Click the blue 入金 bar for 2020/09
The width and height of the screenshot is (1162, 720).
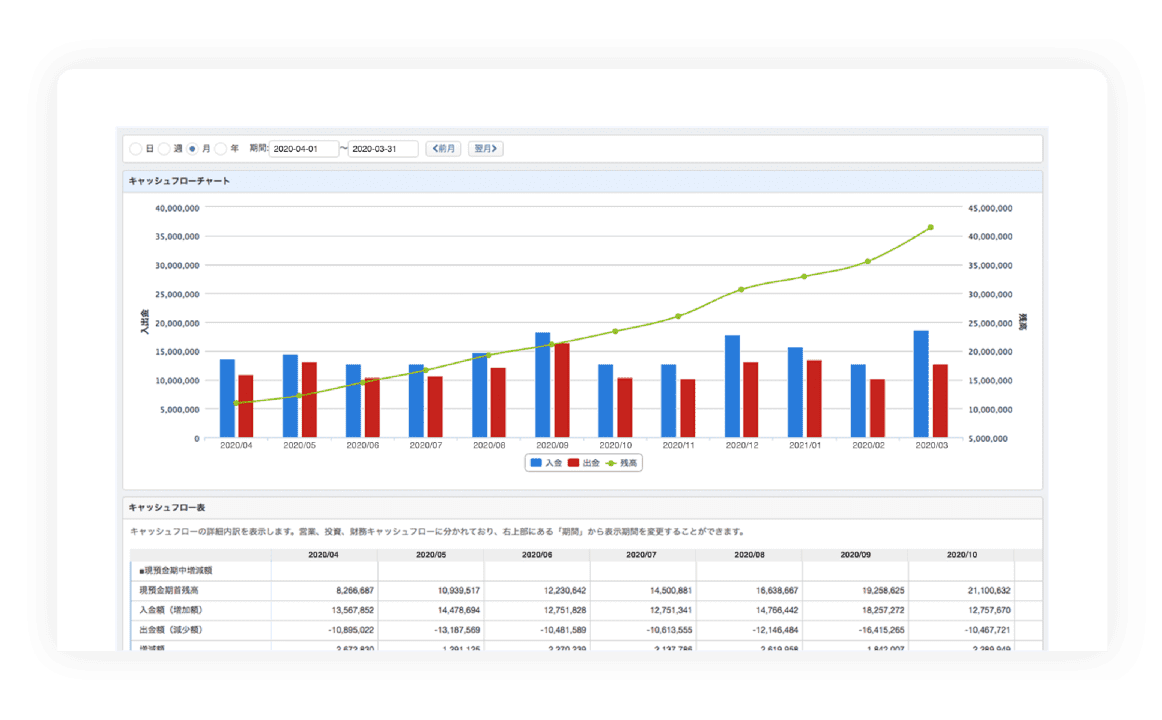(x=542, y=385)
